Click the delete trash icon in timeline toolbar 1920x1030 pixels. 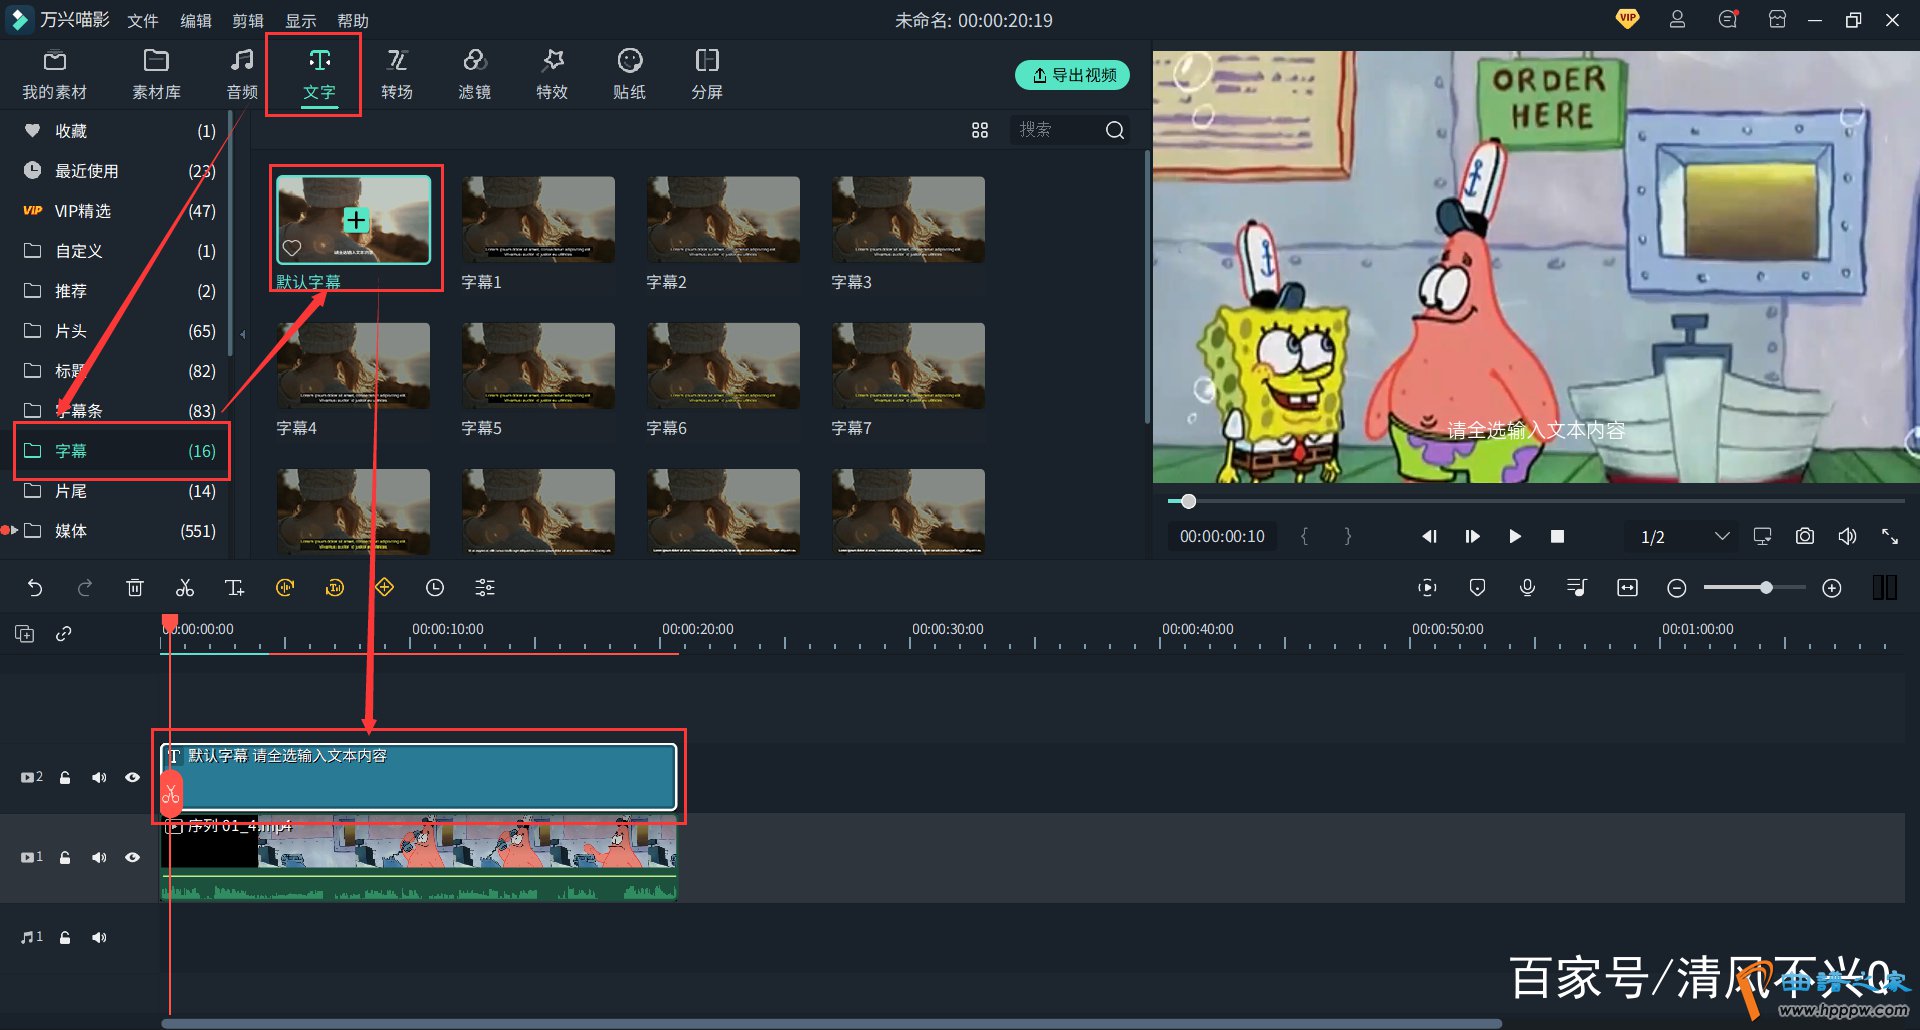135,588
